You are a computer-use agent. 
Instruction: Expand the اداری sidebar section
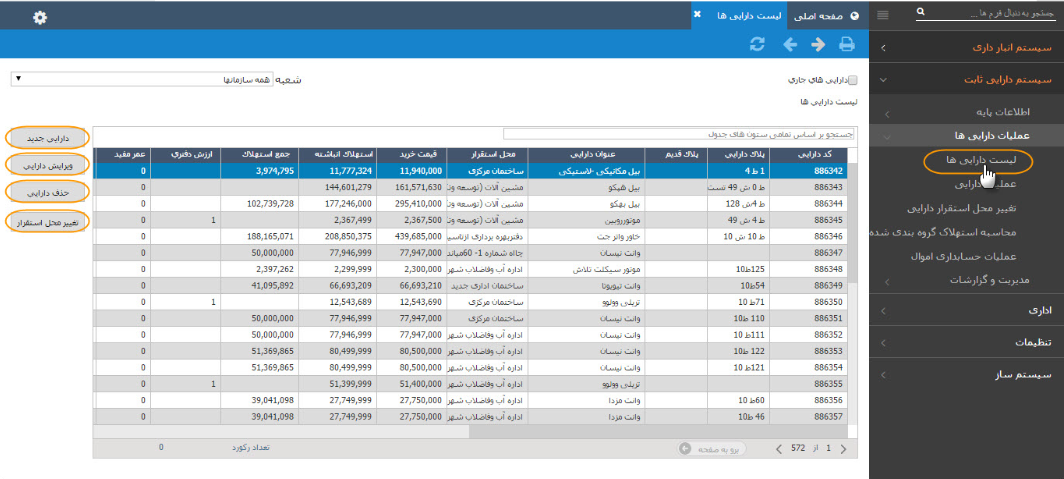pyautogui.click(x=967, y=311)
